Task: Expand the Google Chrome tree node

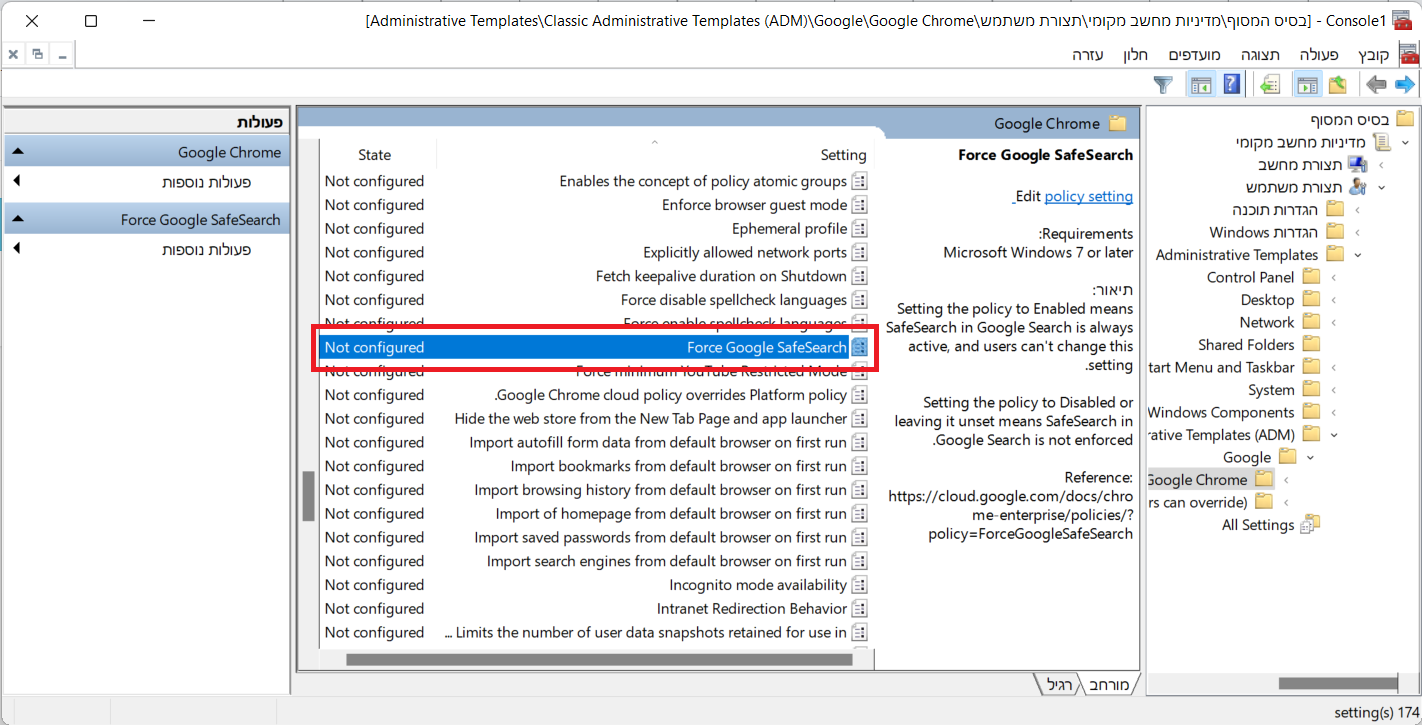Action: tap(1285, 480)
